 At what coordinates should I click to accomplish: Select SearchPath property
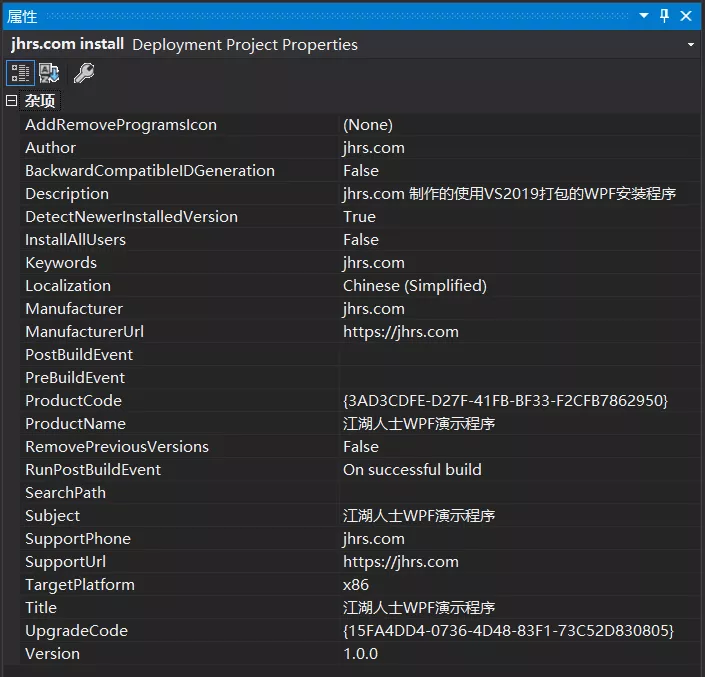click(66, 492)
